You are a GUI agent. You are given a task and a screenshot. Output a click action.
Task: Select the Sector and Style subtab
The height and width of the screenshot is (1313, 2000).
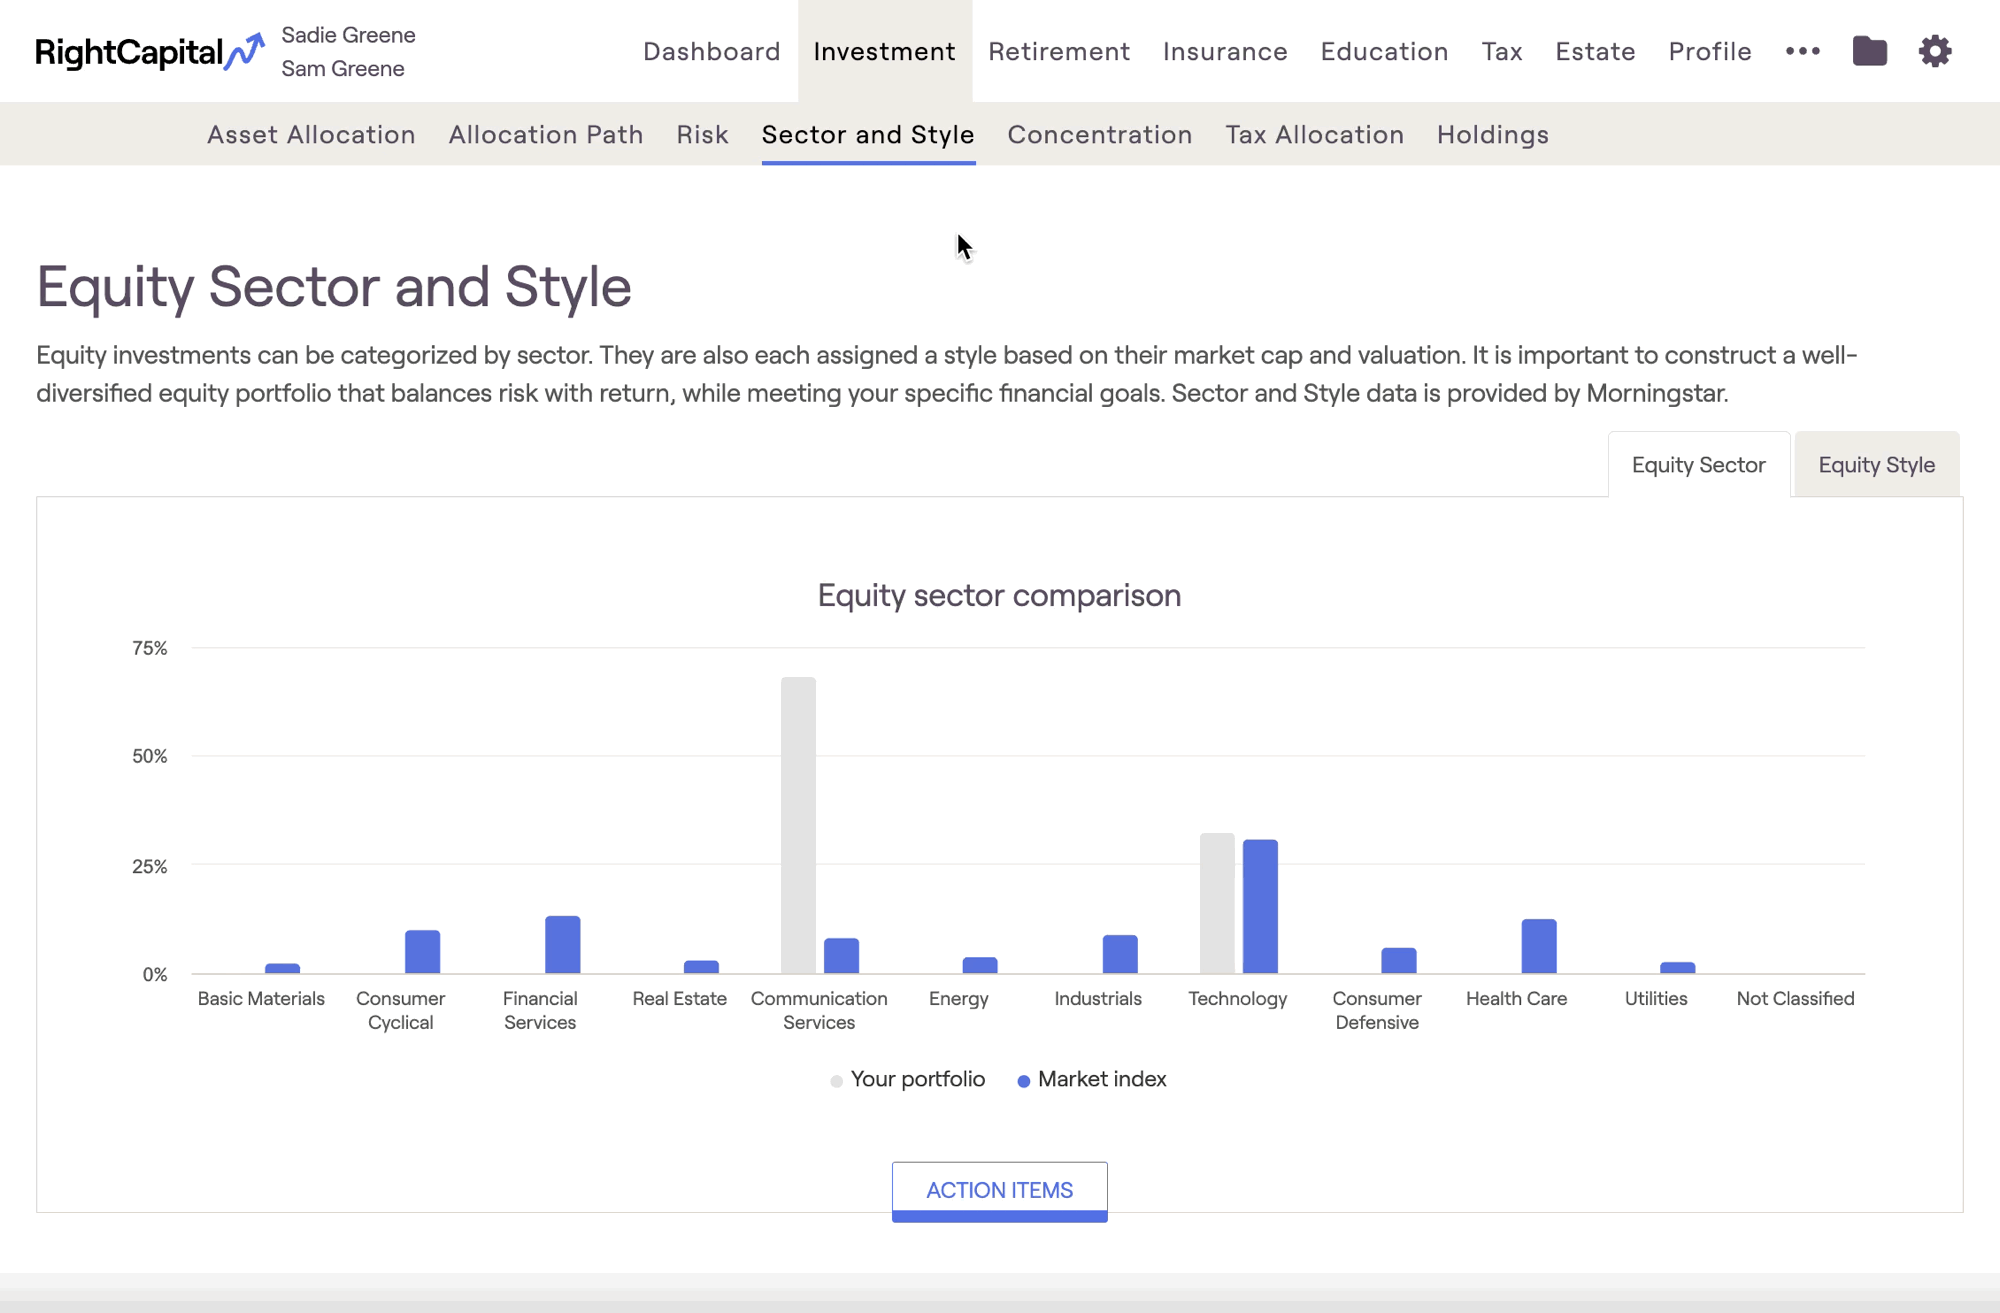[x=868, y=134]
